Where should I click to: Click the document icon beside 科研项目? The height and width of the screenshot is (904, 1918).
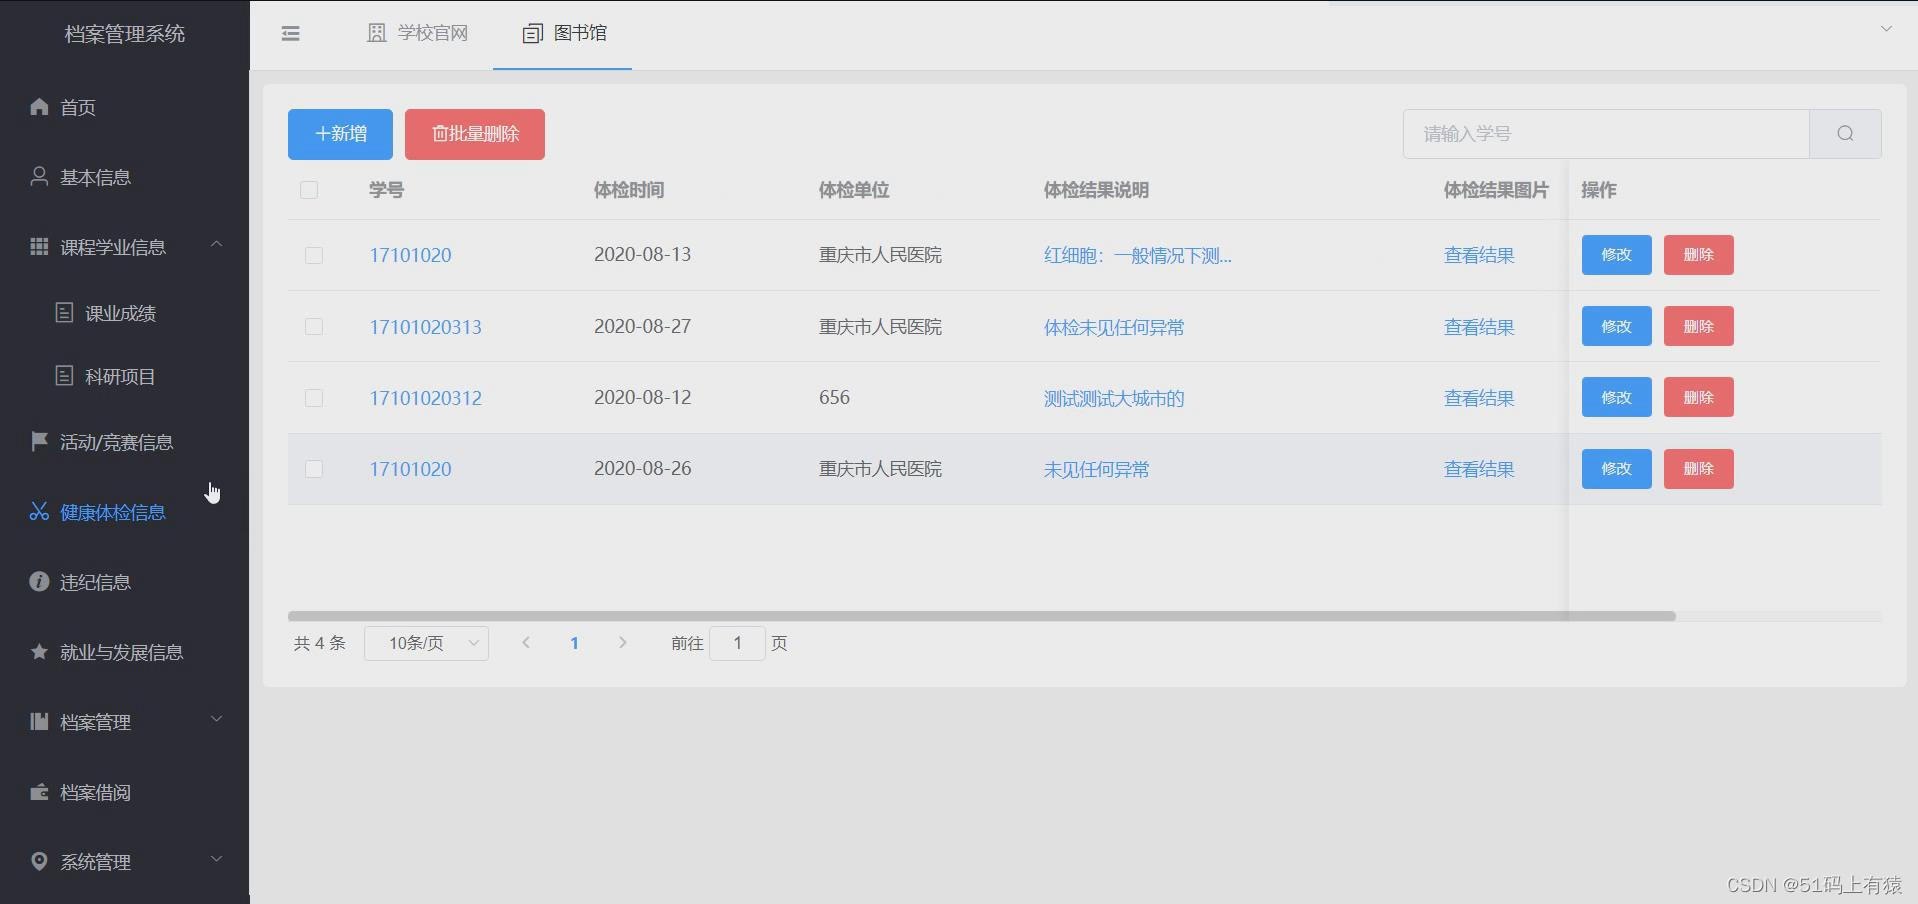(64, 376)
